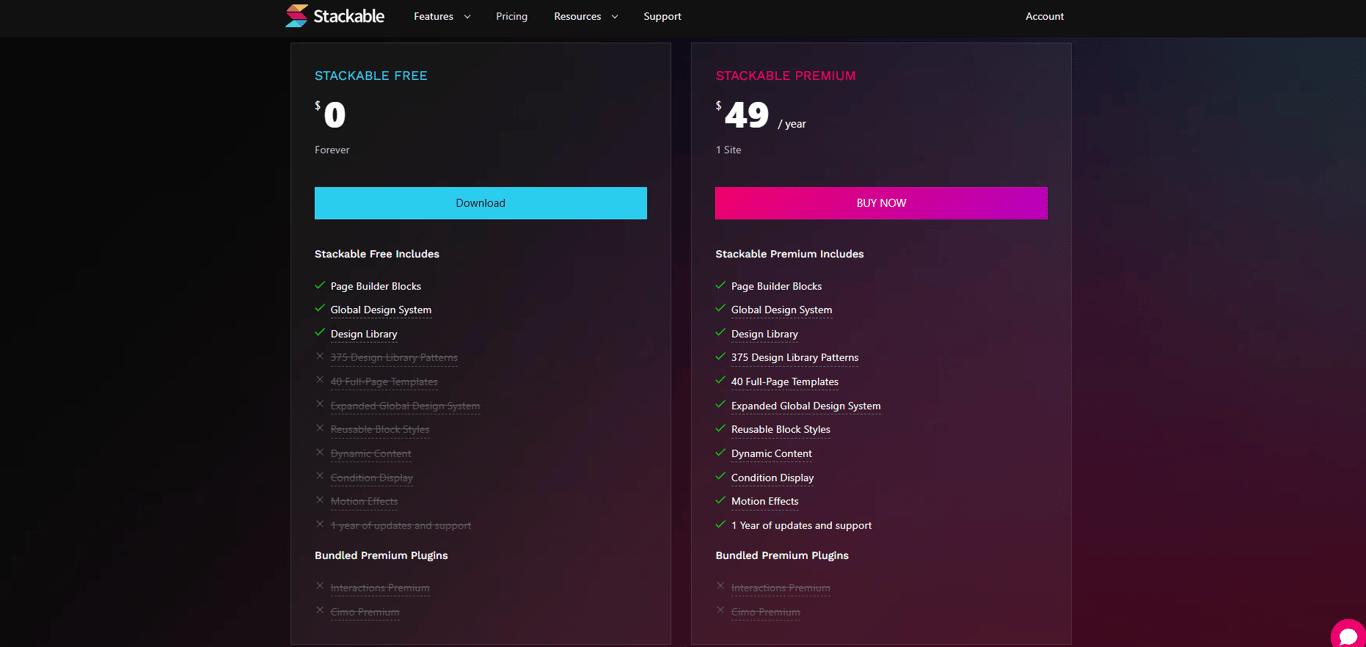Click crossed-out Motion Effects in Free plan
Image resolution: width=1366 pixels, height=647 pixels.
point(364,502)
